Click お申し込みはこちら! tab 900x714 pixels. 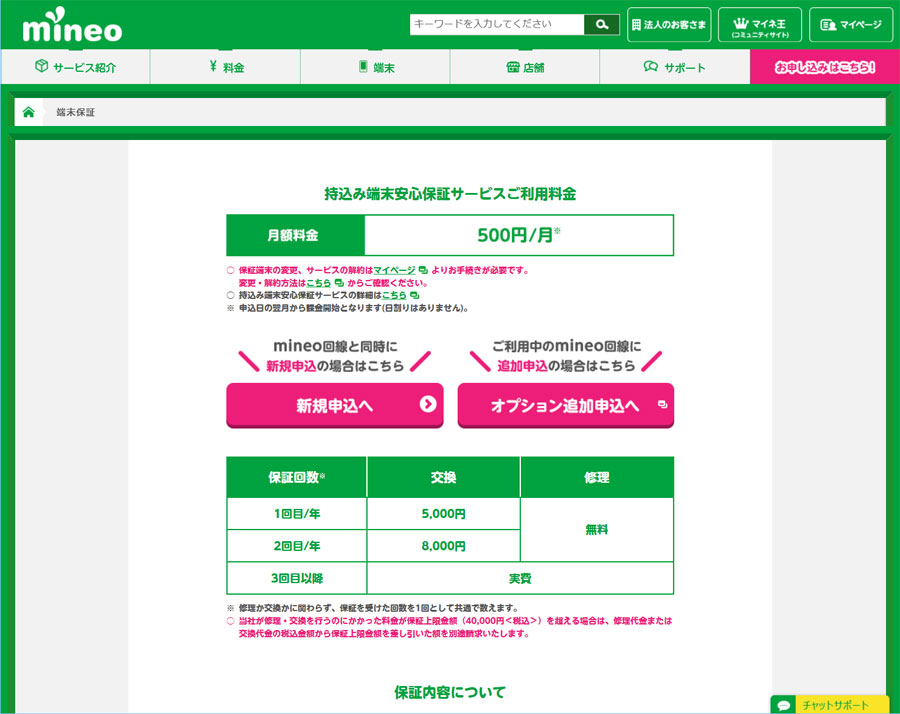point(825,67)
